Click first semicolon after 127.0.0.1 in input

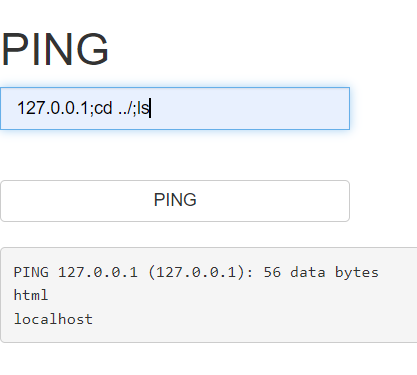tap(90, 110)
